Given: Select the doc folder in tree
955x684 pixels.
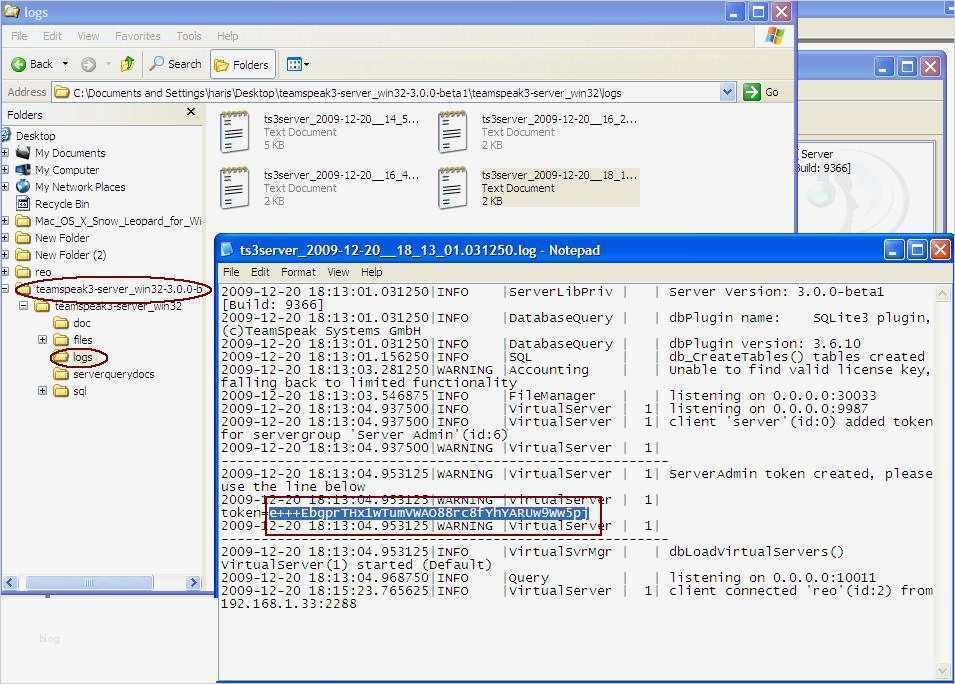Looking at the screenshot, I should pyautogui.click(x=82, y=323).
